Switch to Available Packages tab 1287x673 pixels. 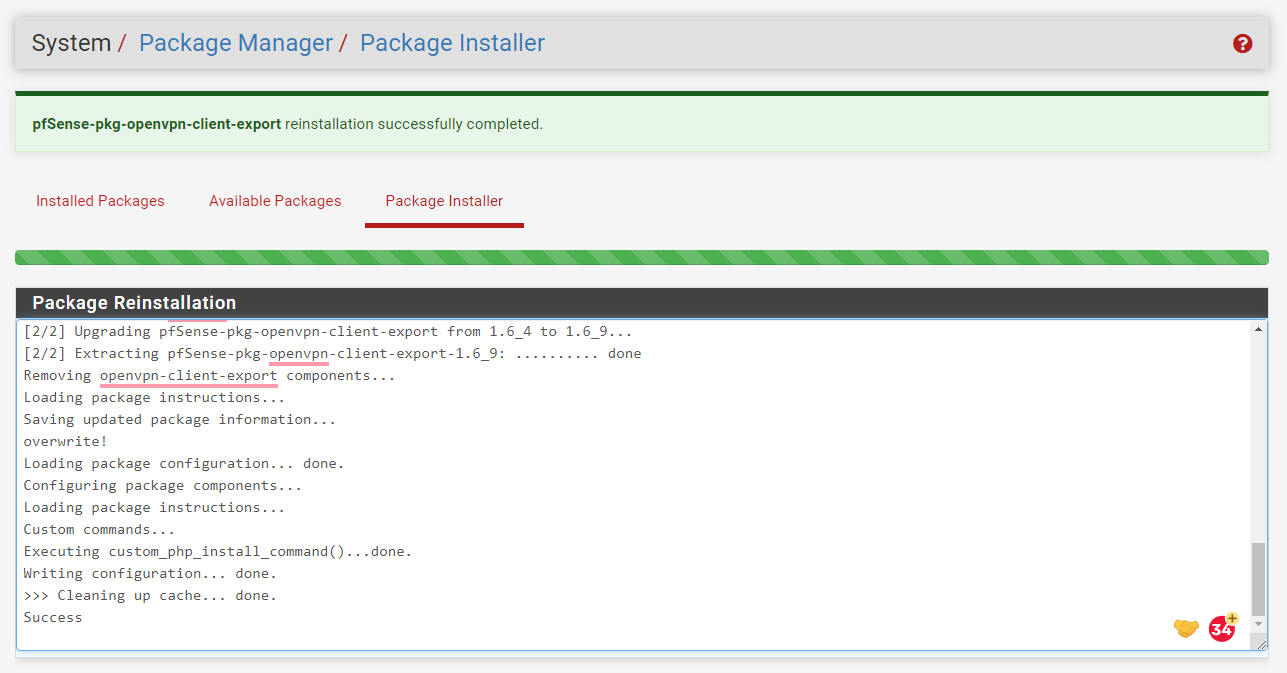pyautogui.click(x=275, y=201)
